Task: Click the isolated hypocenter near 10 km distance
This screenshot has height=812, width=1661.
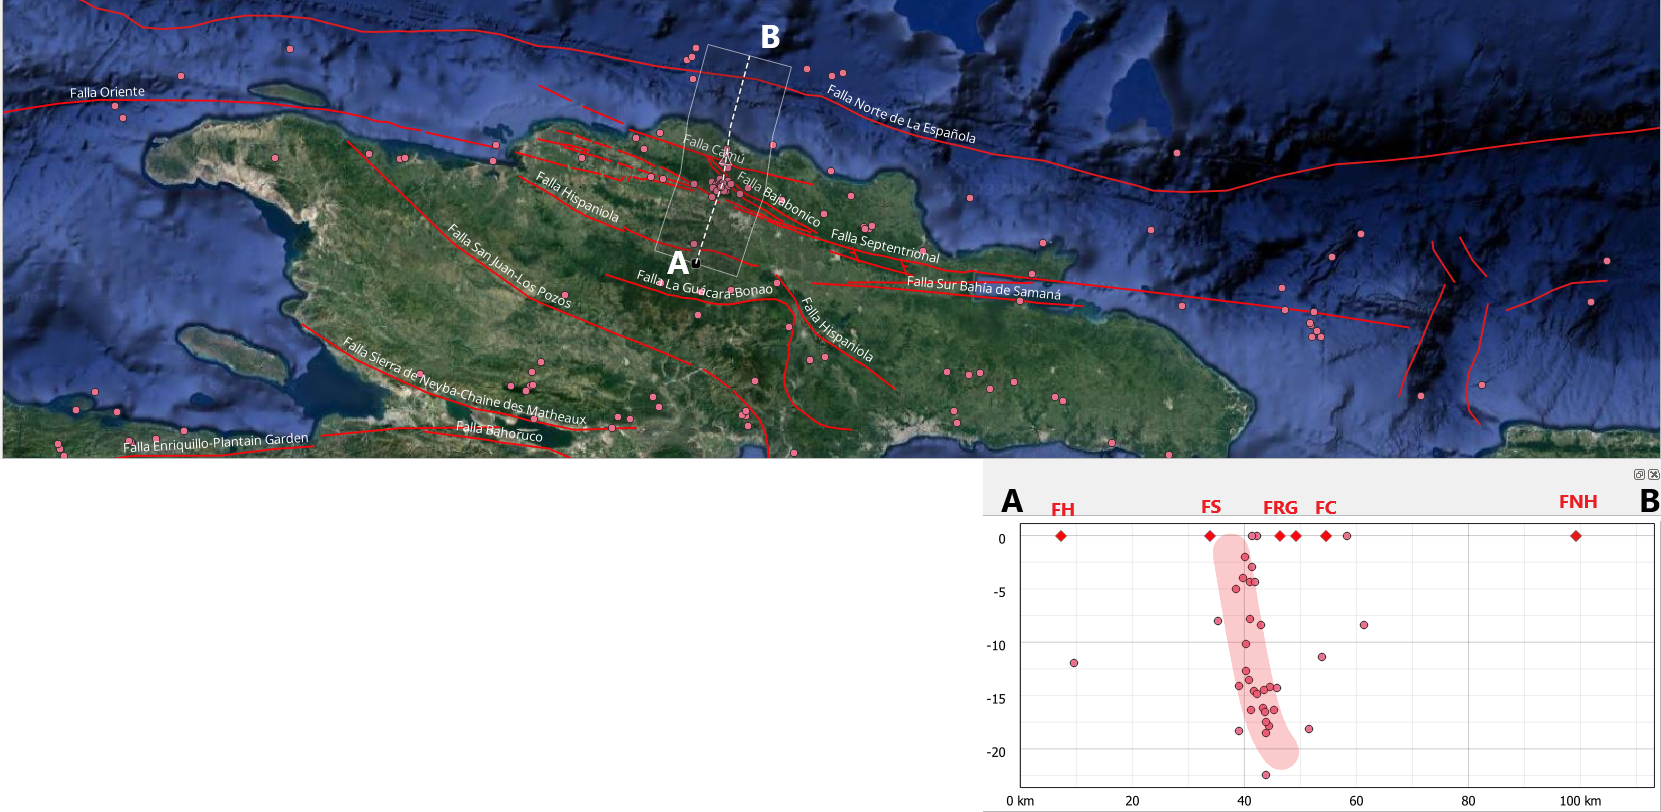Action: click(x=1074, y=663)
